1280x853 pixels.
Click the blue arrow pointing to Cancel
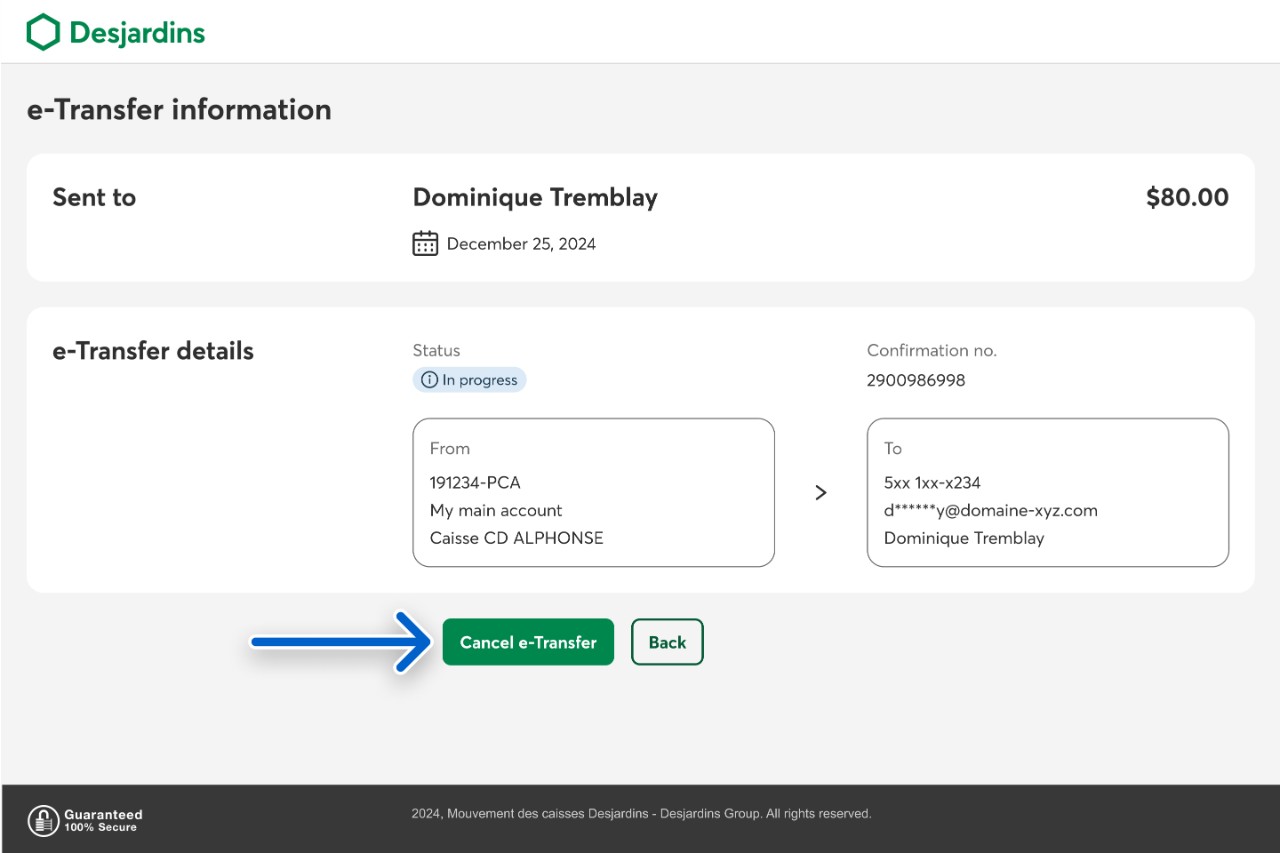click(340, 642)
